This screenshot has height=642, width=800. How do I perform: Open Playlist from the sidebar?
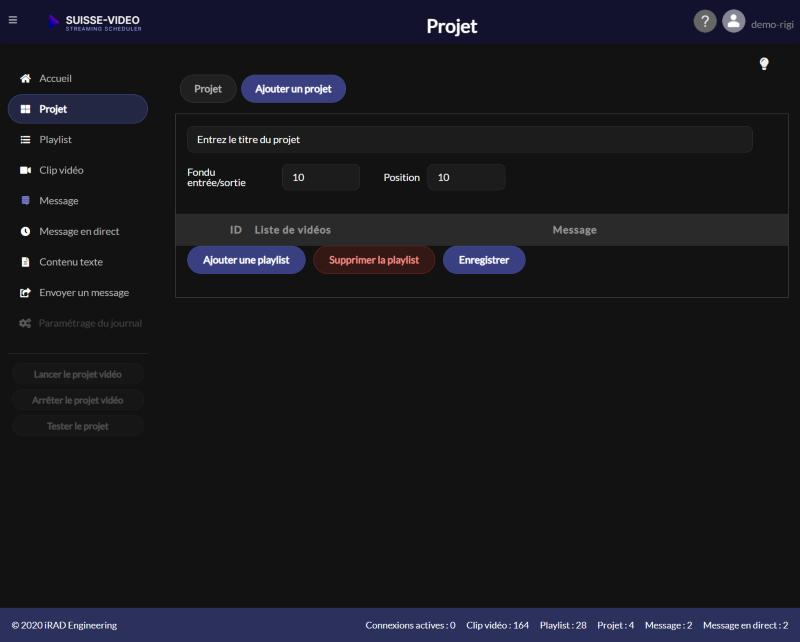[55, 140]
